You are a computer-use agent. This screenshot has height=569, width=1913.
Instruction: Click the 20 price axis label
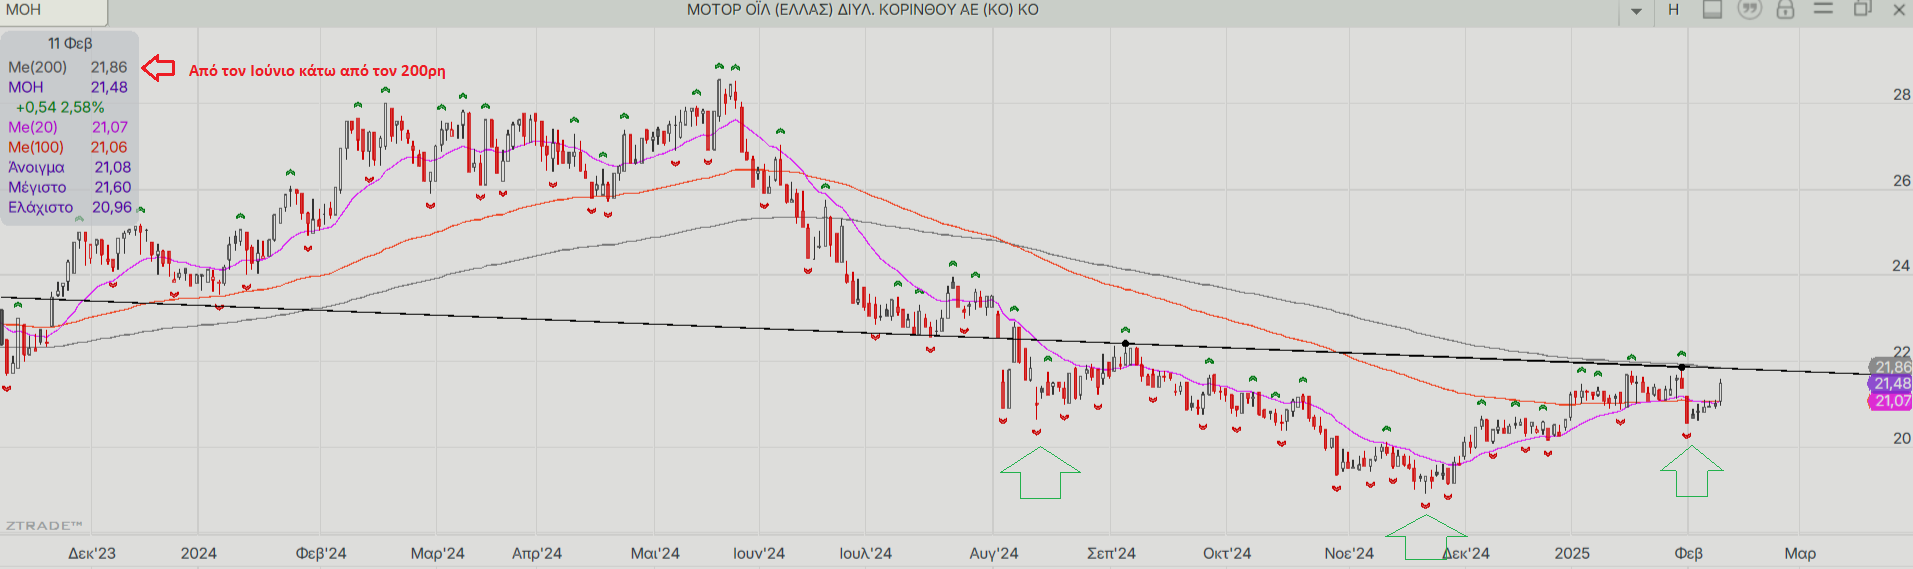pos(1901,438)
